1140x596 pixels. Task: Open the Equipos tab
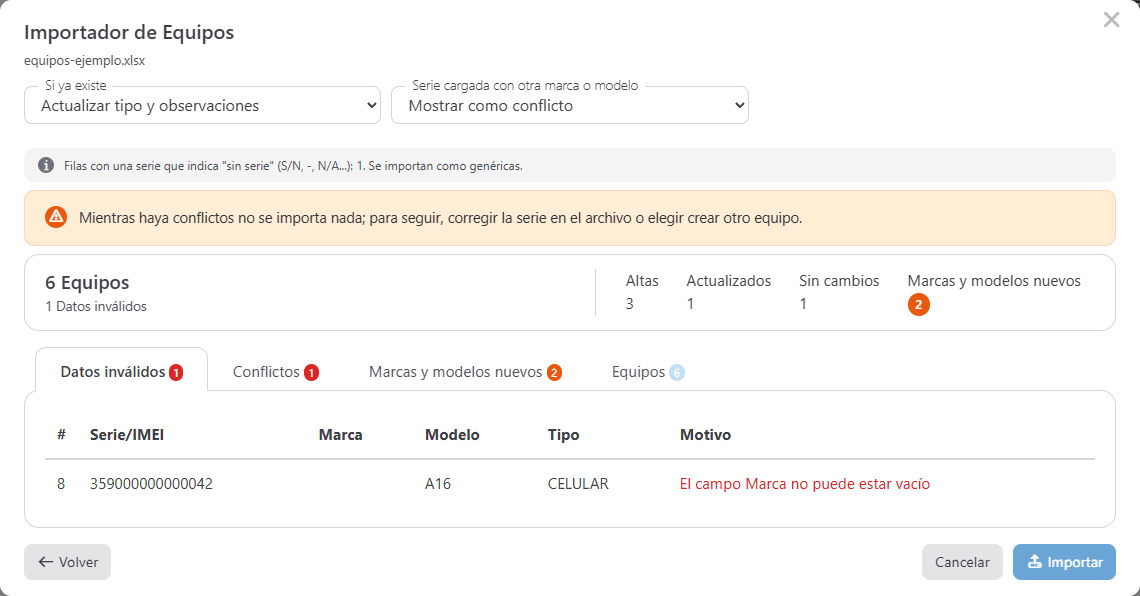(648, 371)
